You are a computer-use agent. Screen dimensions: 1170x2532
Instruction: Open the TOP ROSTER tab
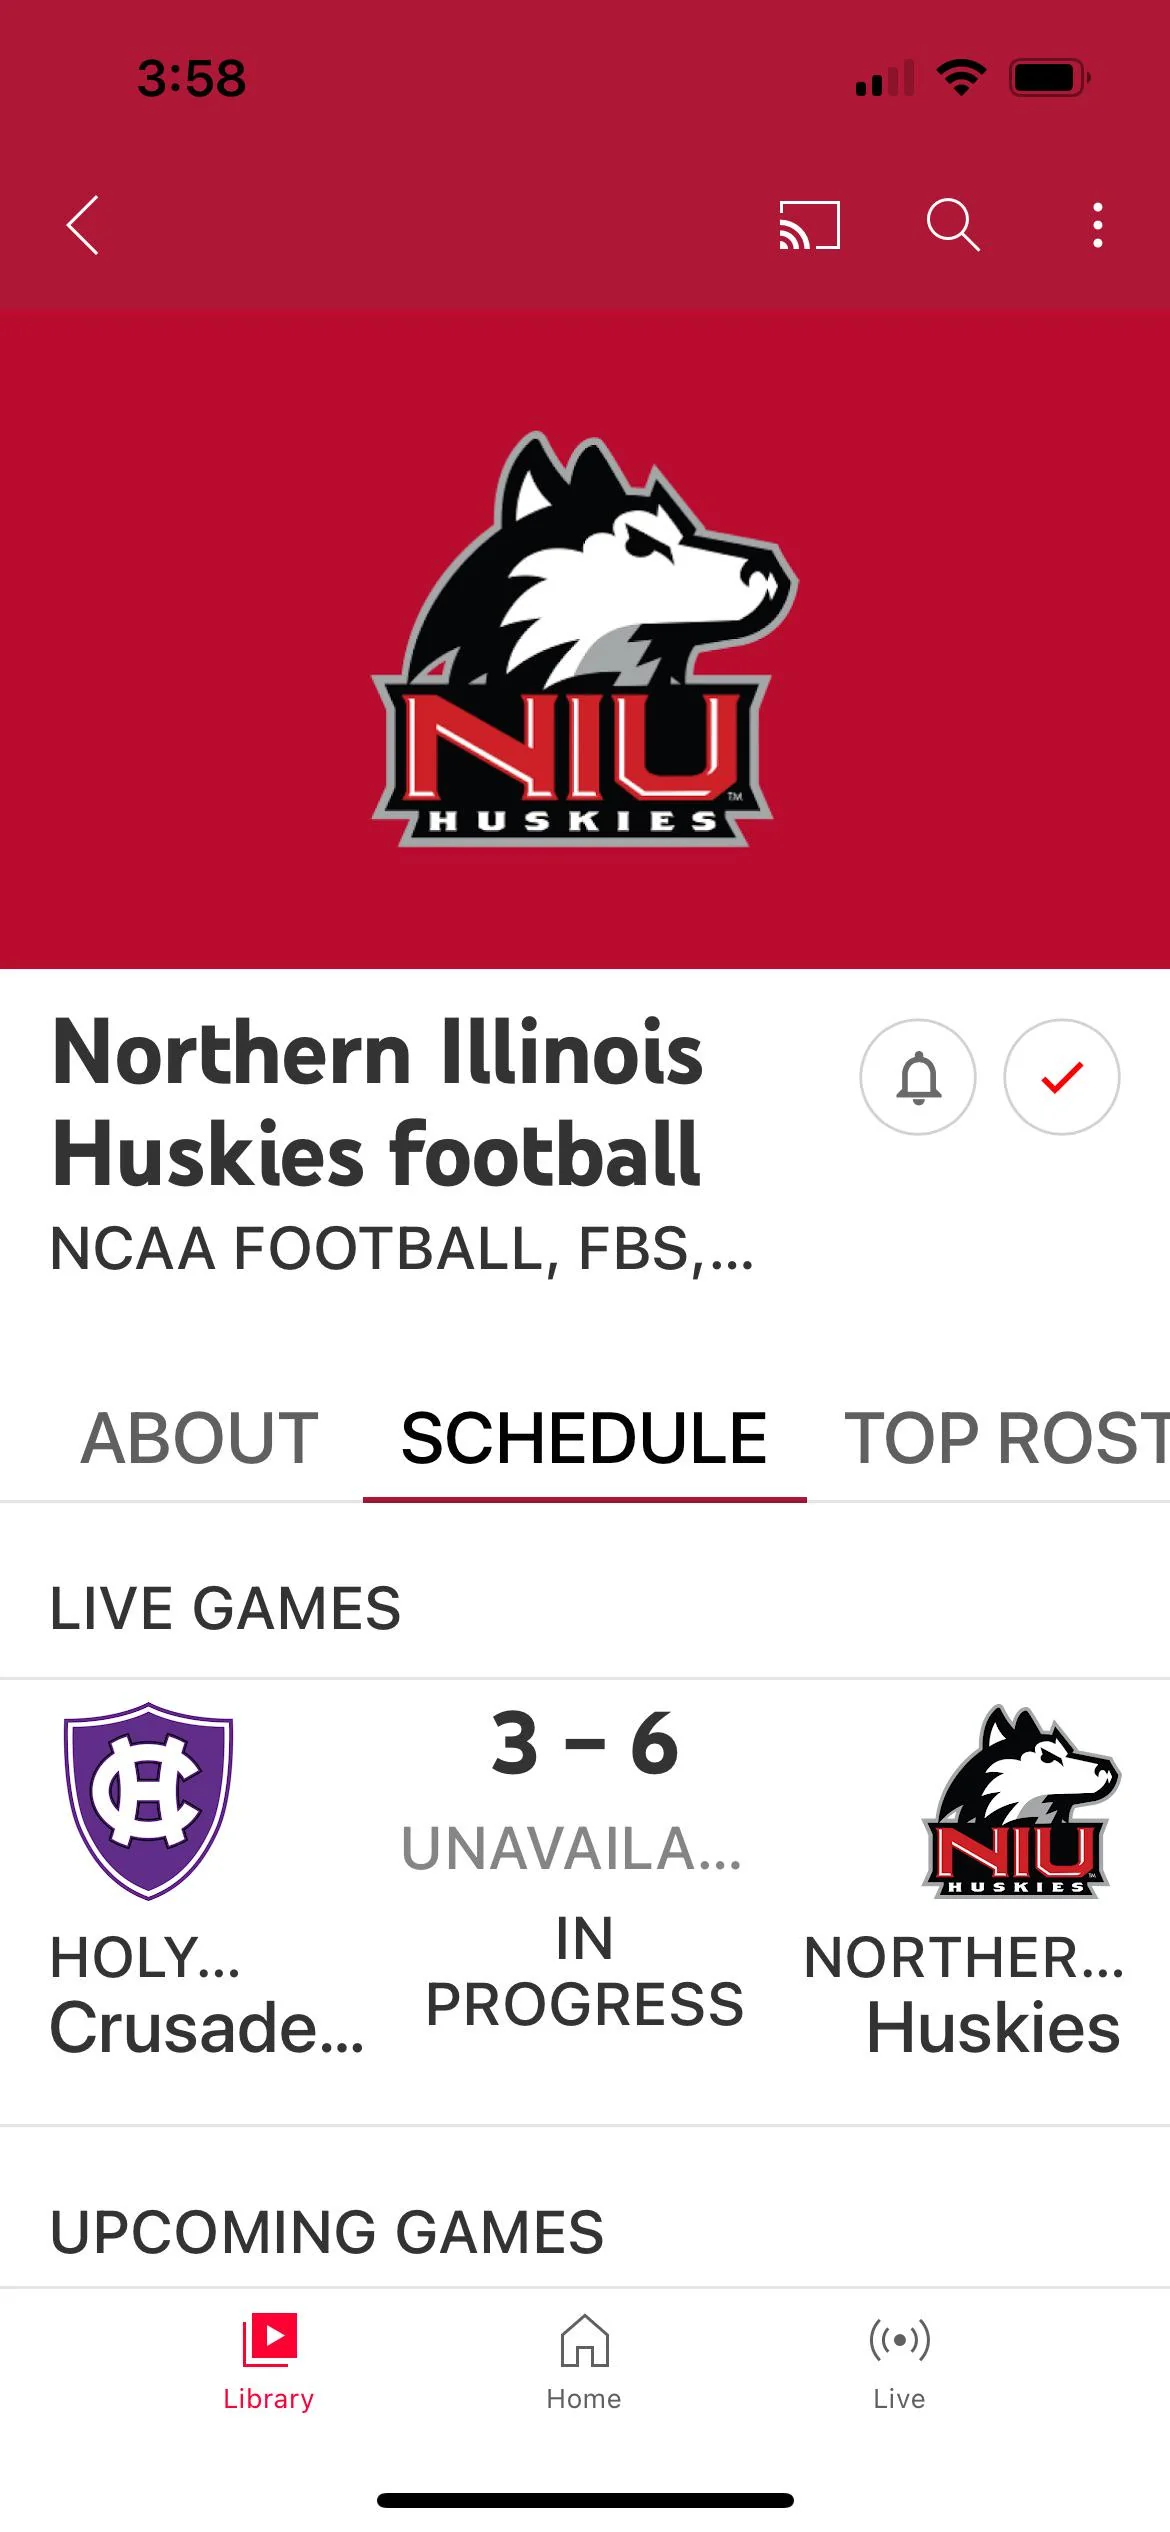click(x=1005, y=1439)
